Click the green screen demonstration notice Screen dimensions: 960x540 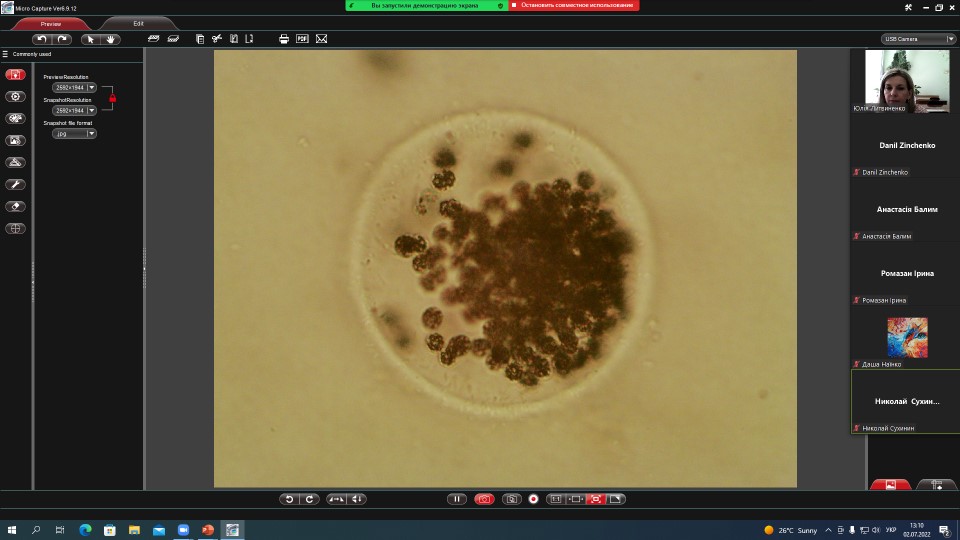pyautogui.click(x=427, y=5)
